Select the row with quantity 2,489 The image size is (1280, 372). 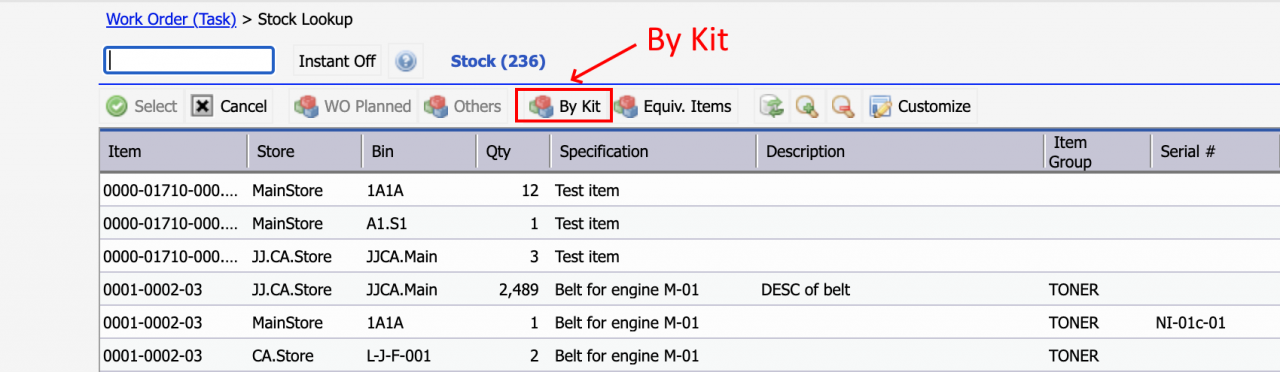689,290
